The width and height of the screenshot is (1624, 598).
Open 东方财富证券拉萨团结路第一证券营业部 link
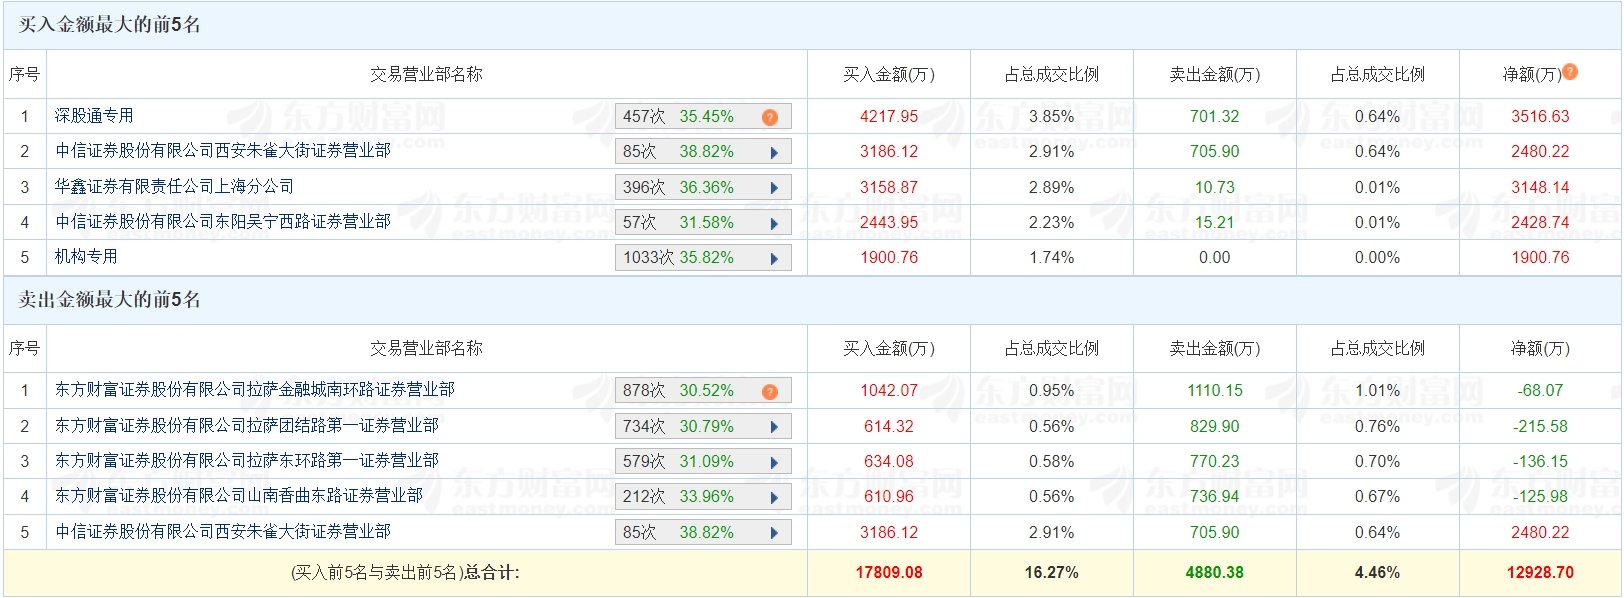click(x=247, y=426)
